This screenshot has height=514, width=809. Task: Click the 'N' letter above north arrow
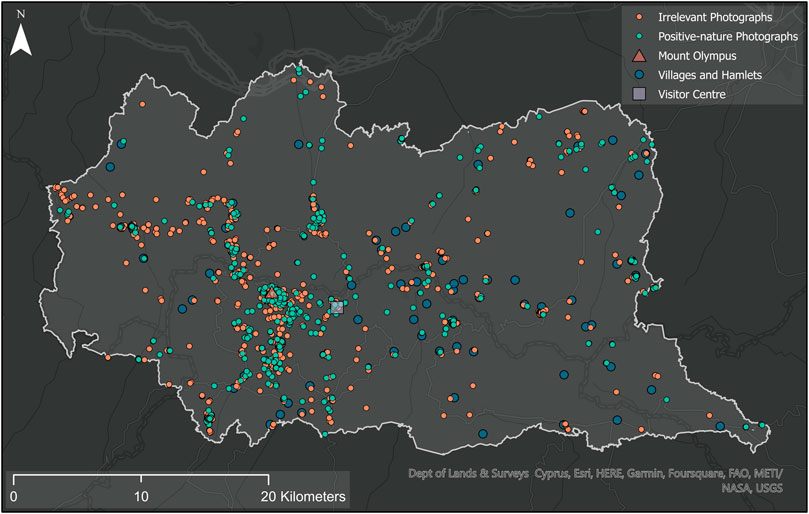[21, 14]
